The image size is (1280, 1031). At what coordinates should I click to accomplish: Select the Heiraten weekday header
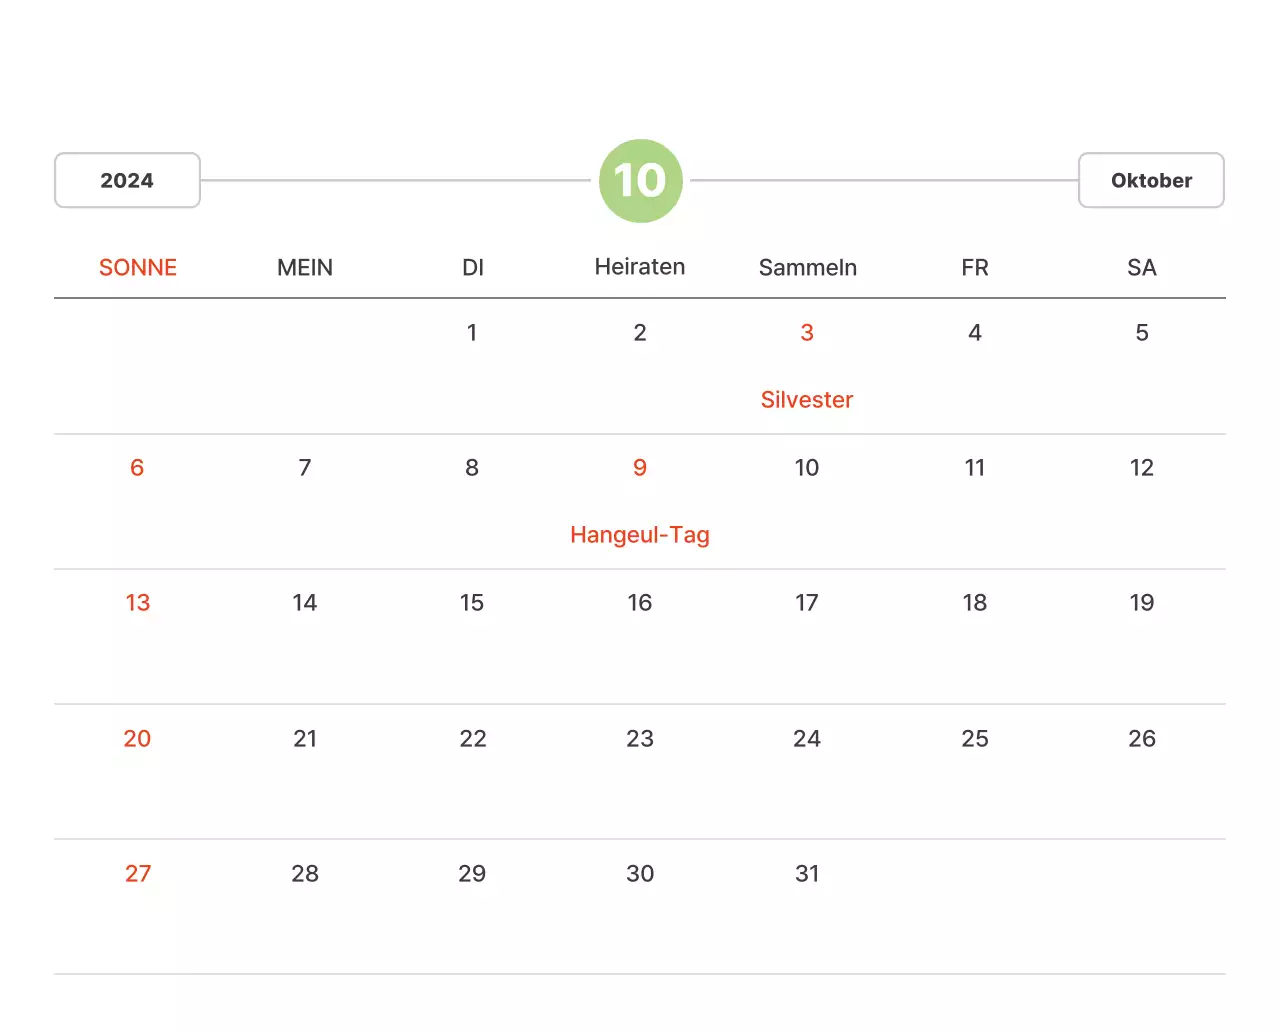tap(640, 267)
